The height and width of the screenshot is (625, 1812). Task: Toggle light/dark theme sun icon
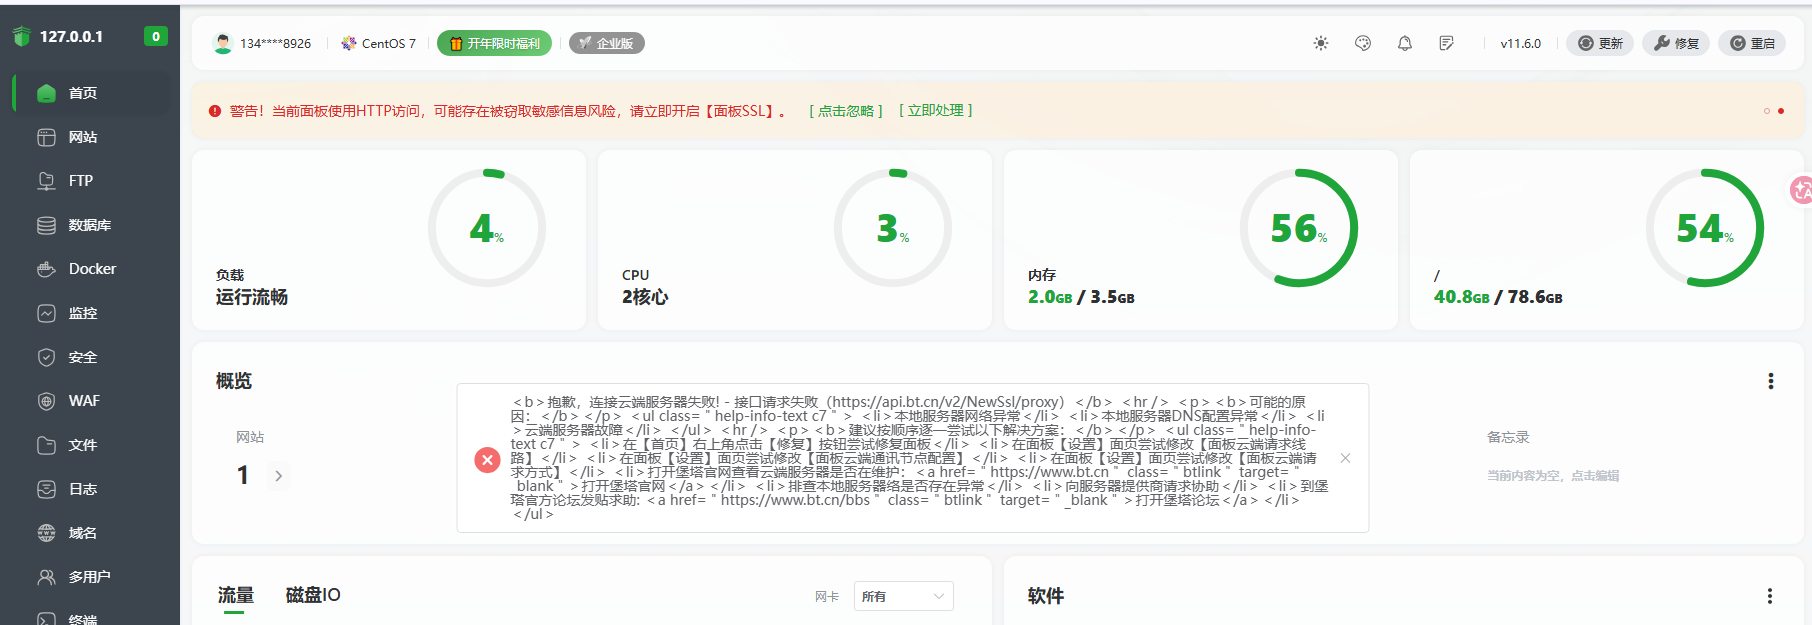[x=1321, y=43]
